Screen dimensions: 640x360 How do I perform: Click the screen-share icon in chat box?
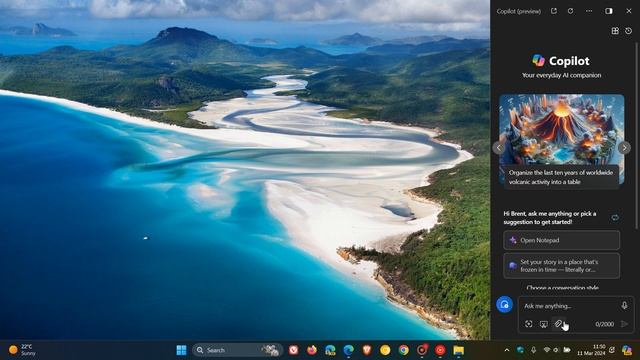tap(544, 324)
